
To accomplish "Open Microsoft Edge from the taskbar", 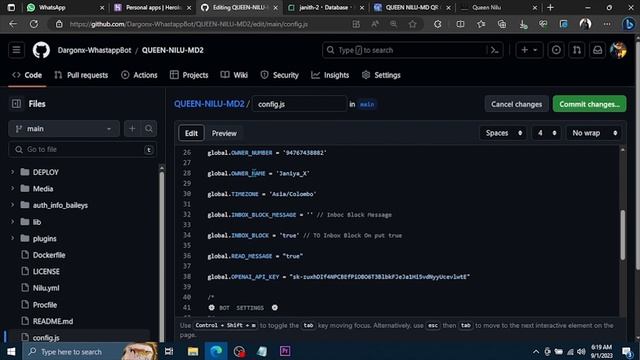I will [216, 351].
